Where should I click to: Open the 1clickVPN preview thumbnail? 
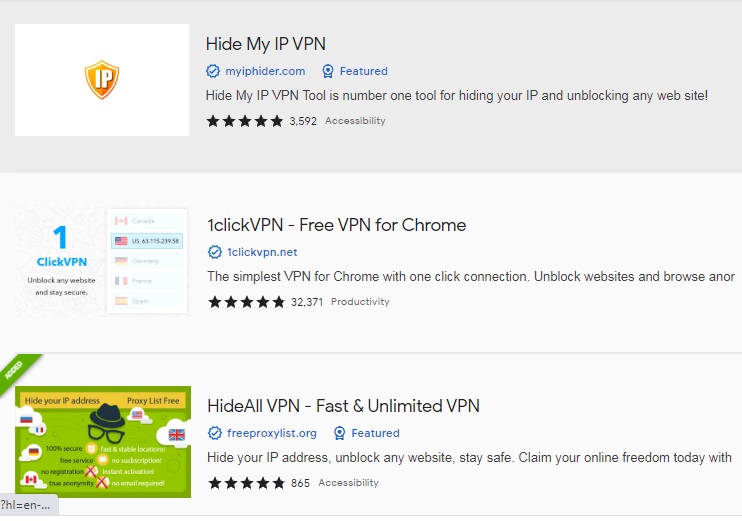pos(102,261)
